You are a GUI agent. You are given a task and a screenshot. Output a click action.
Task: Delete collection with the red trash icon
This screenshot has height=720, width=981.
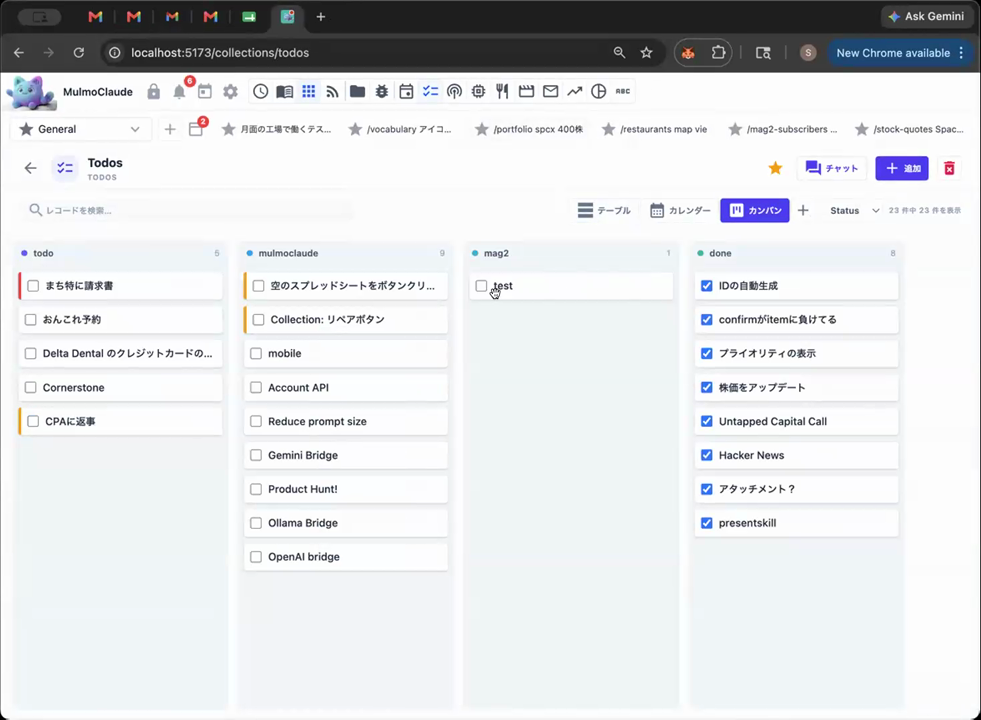point(949,168)
